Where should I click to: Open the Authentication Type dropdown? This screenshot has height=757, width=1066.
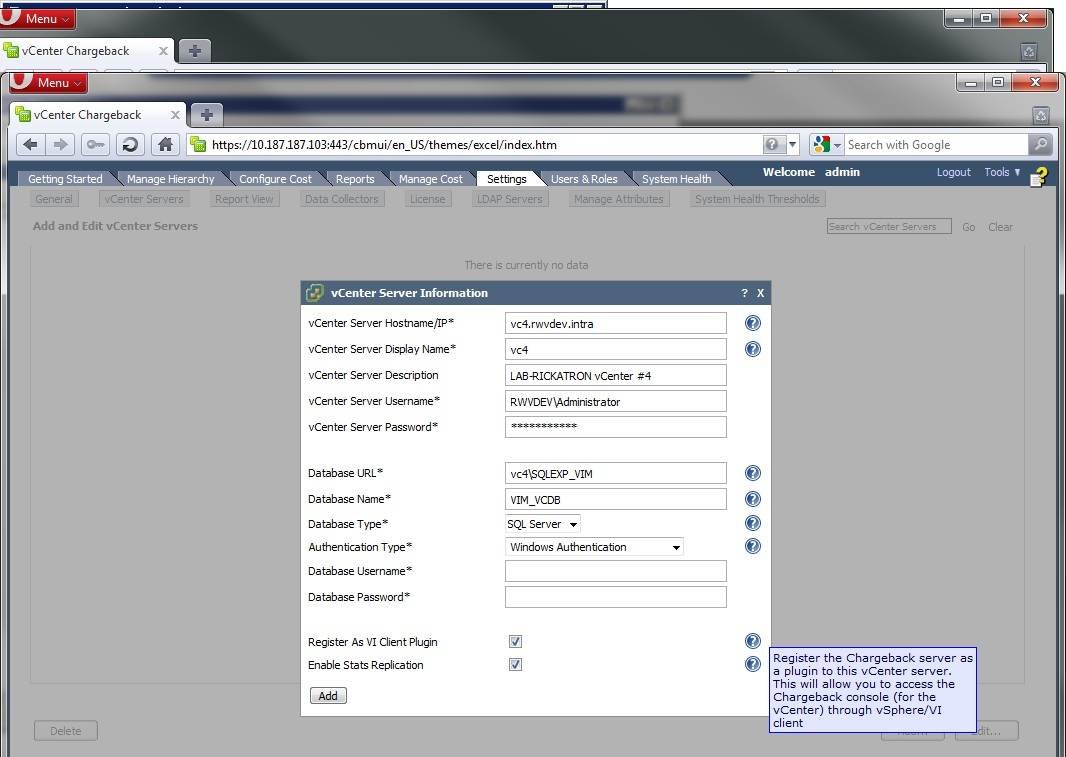click(594, 547)
